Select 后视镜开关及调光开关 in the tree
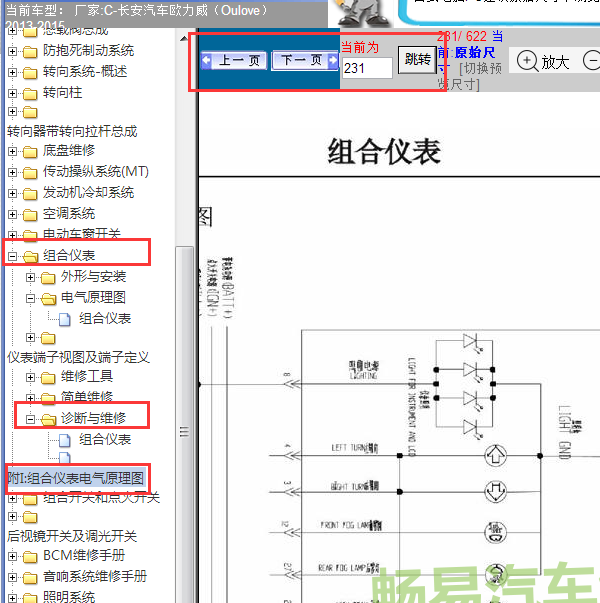This screenshot has height=603, width=600. click(72, 536)
